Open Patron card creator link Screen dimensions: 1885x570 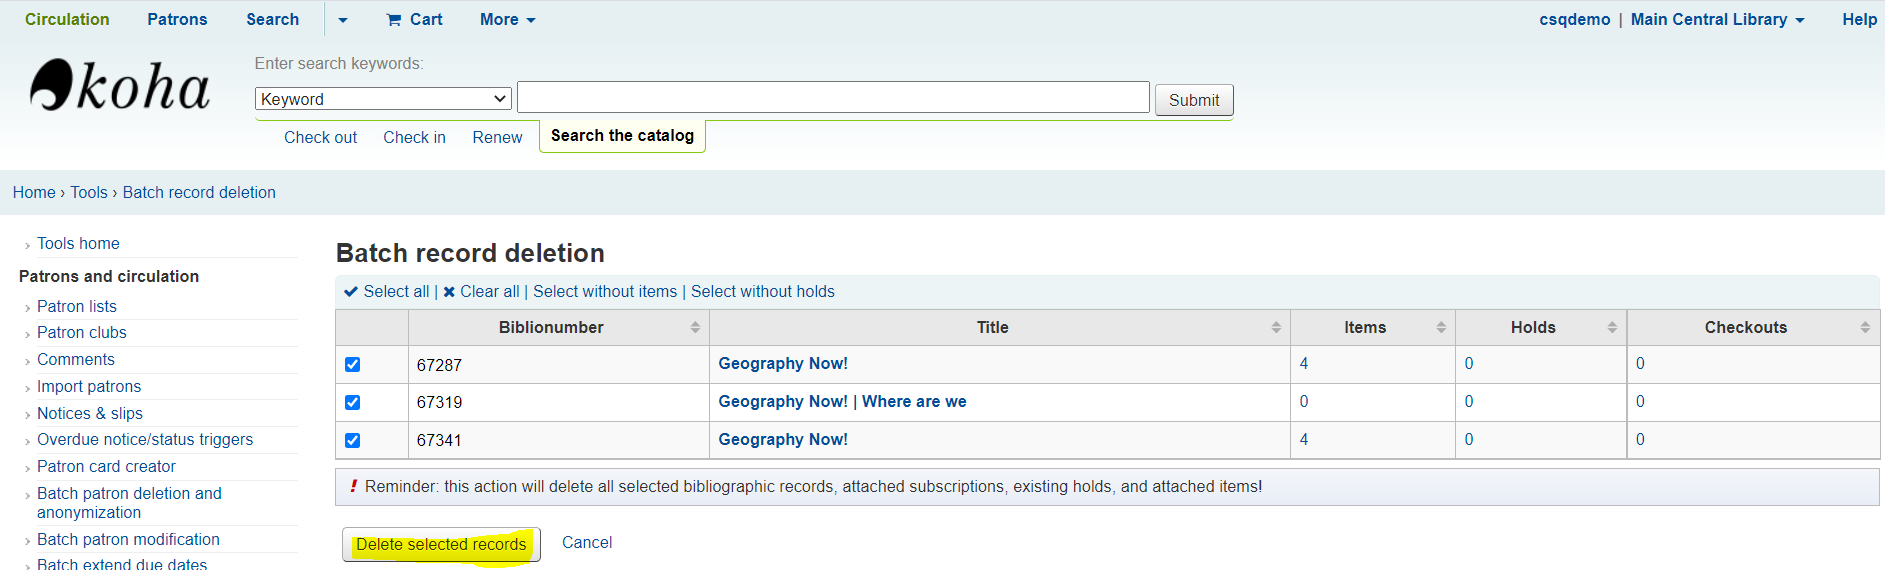pos(106,466)
